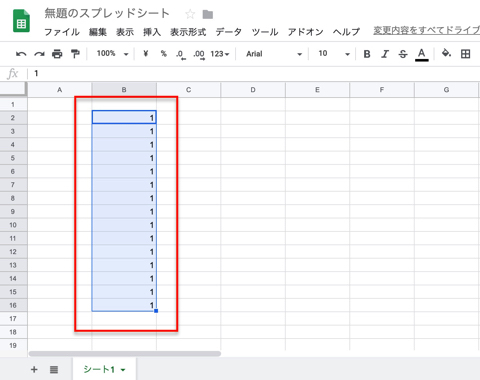Viewport: 480px width, 380px height.
Task: Open the Arial font dropdown
Action: click(274, 54)
